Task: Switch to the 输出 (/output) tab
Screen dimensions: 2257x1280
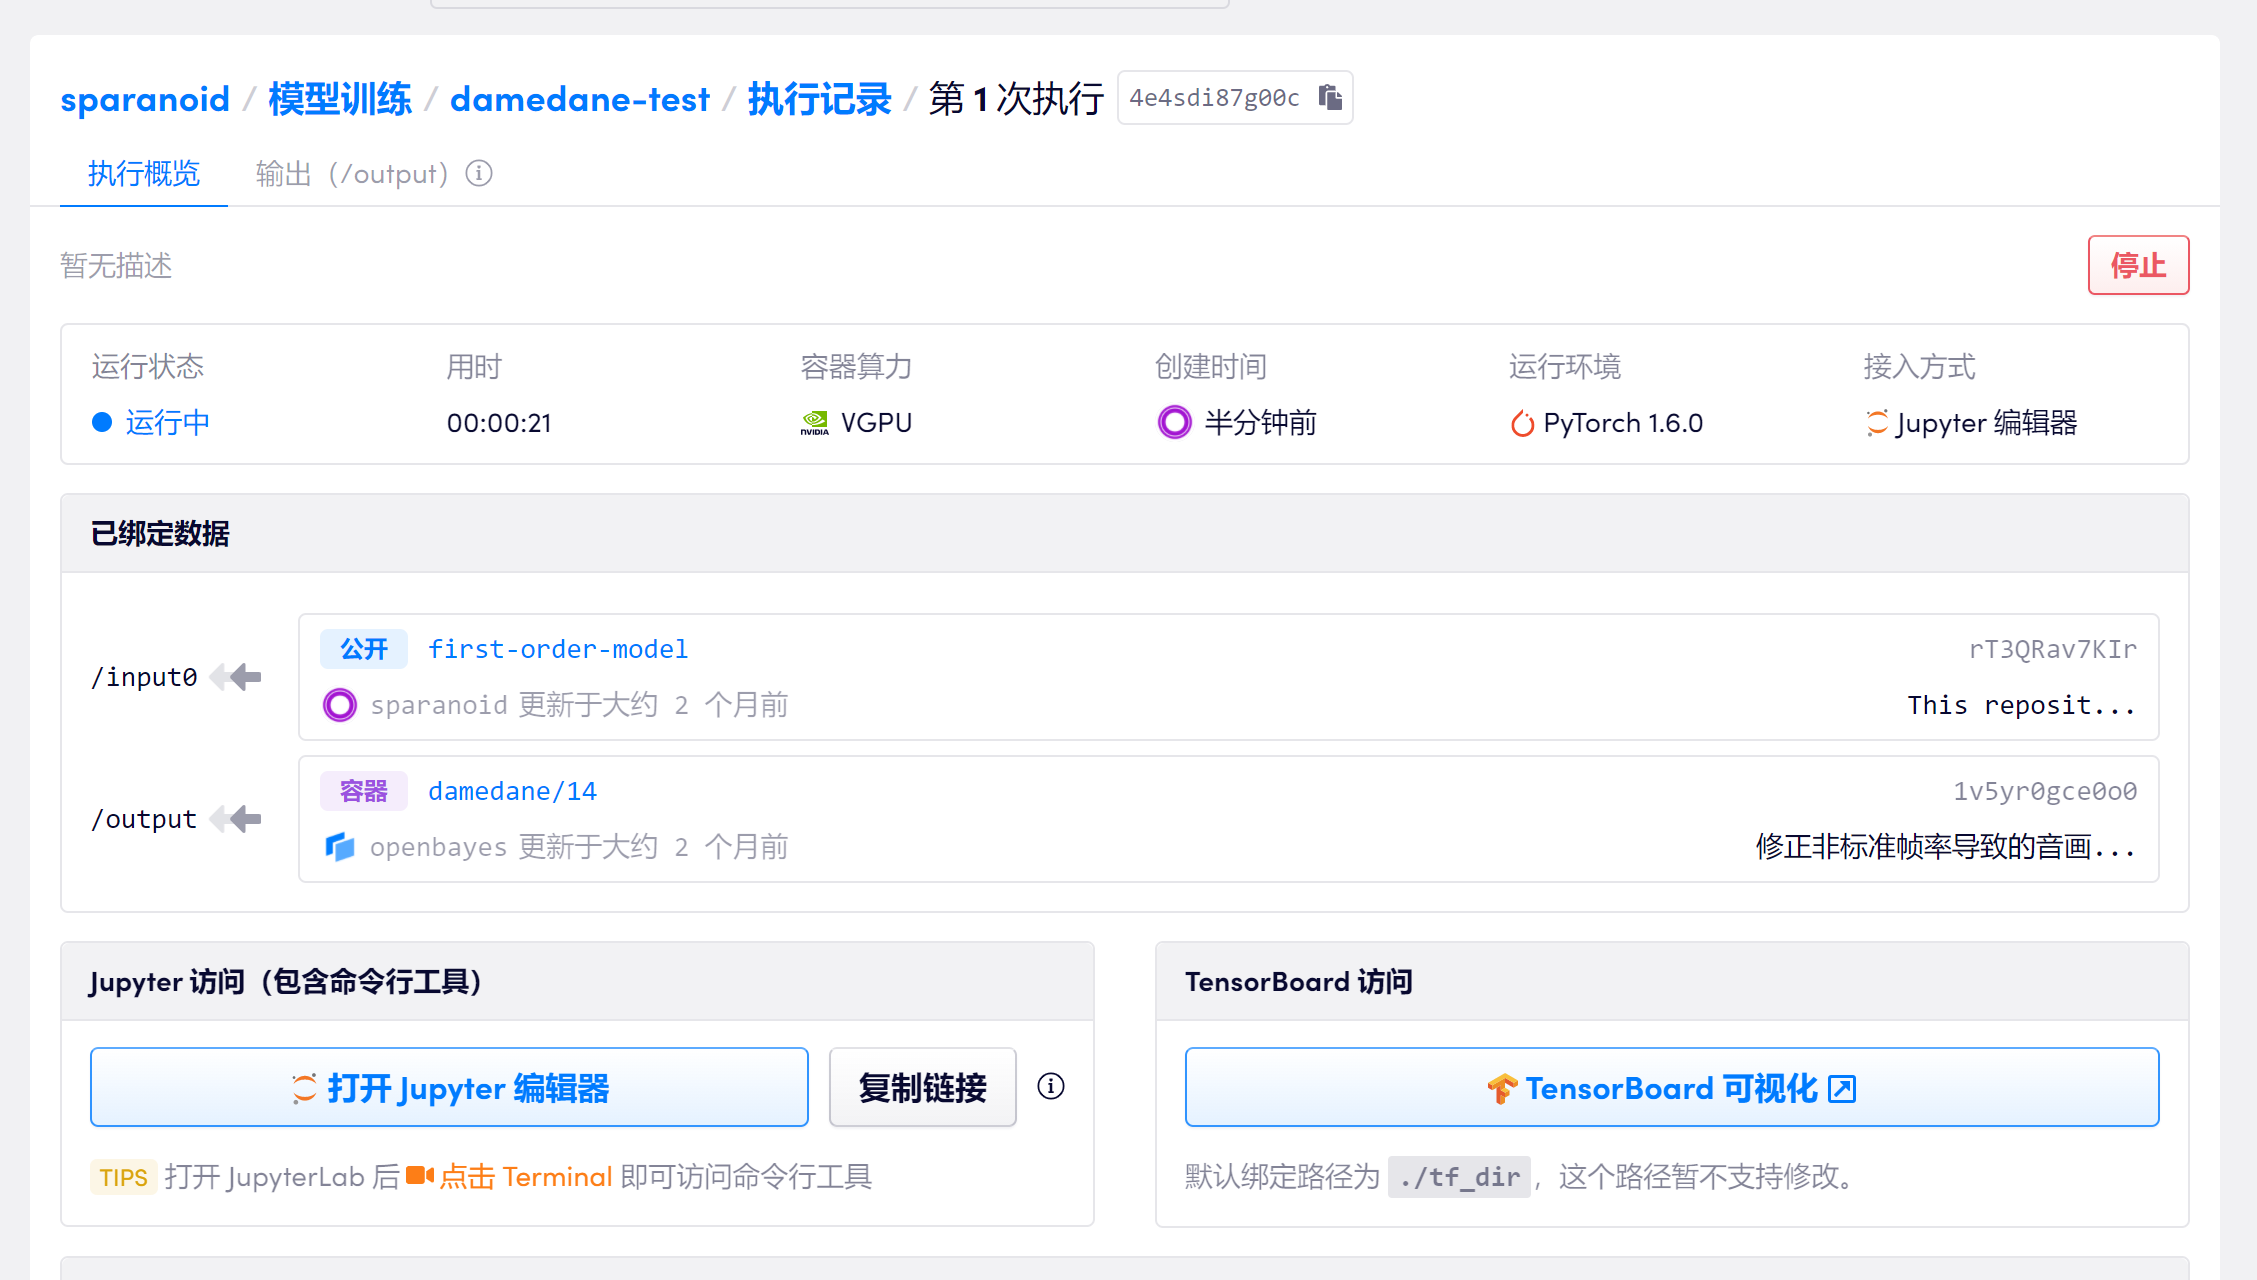Action: pos(351,174)
